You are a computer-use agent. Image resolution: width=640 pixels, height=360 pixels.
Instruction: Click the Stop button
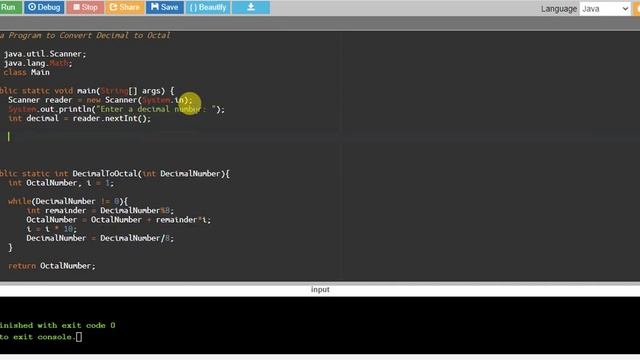point(85,7)
